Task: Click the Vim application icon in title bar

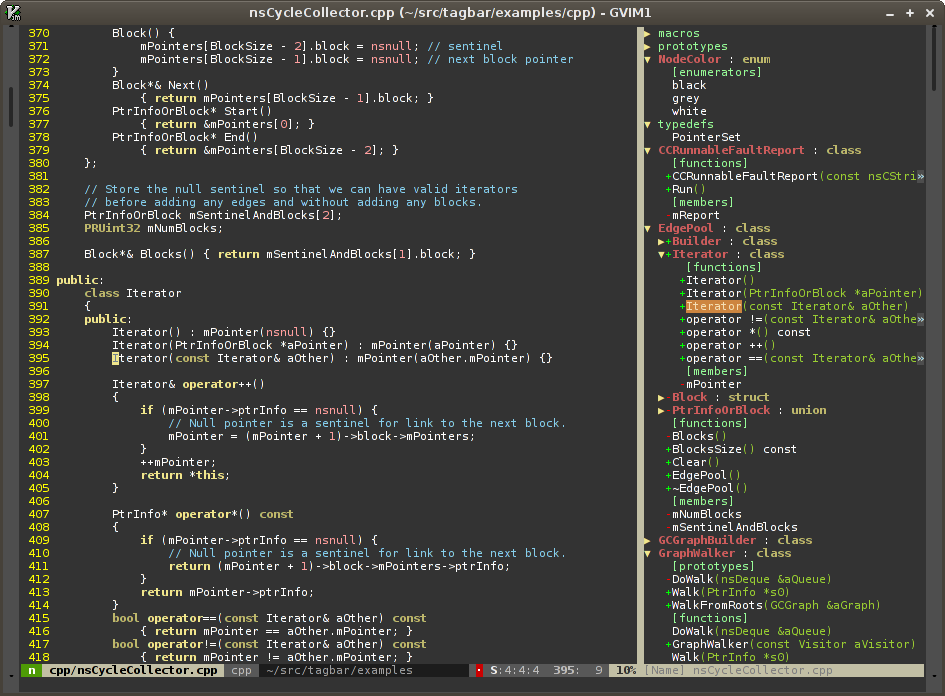Action: [14, 13]
